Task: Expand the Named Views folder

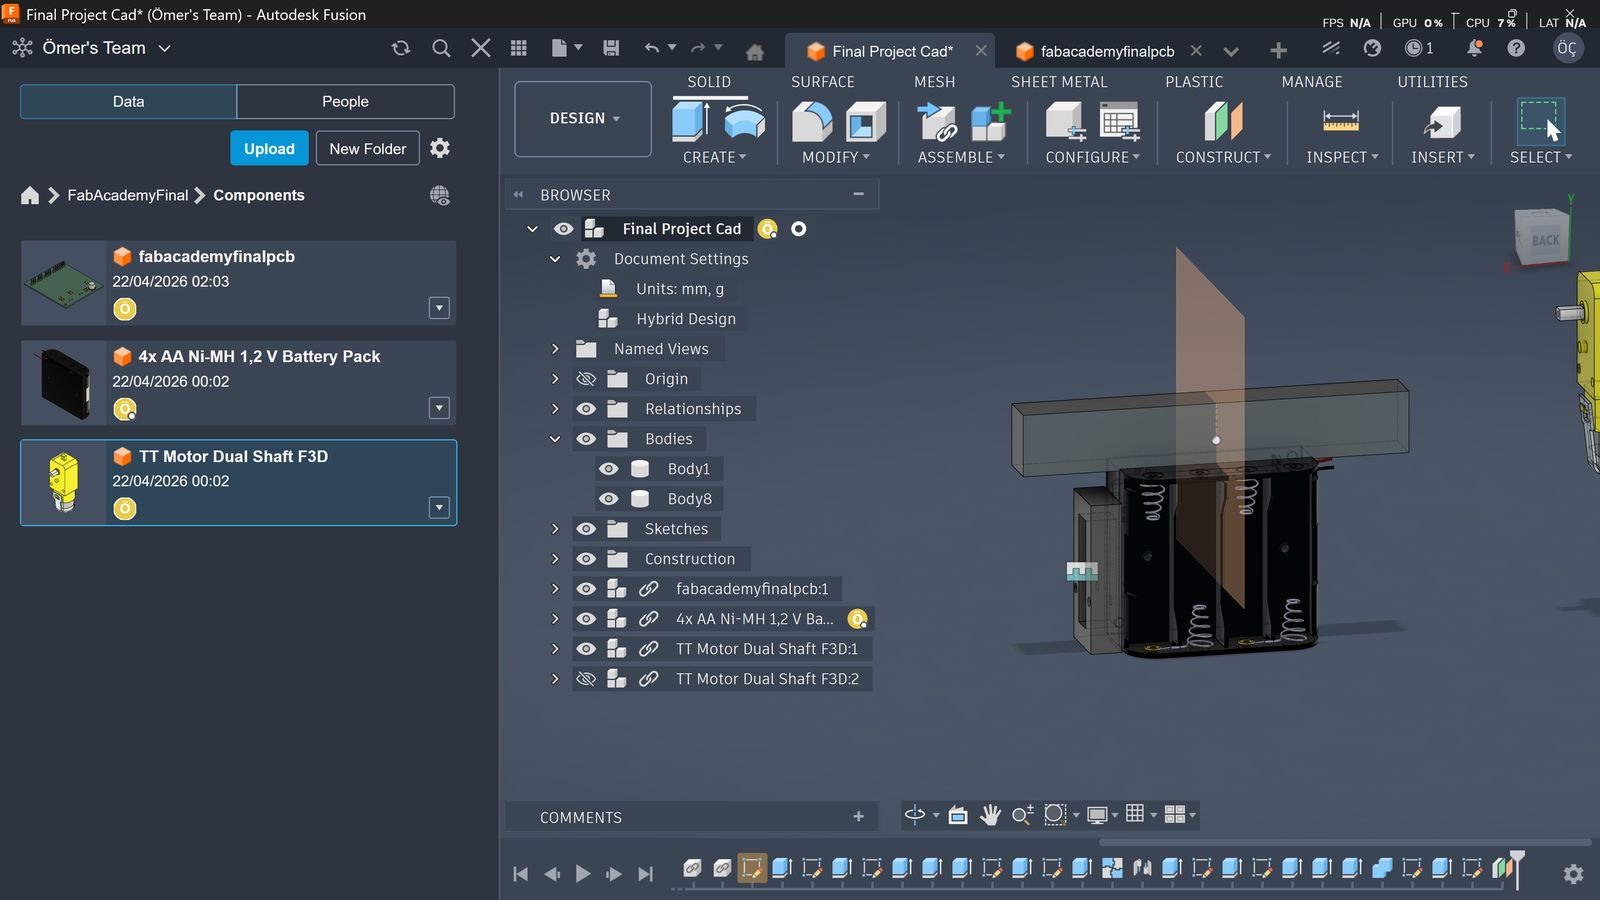Action: (x=555, y=349)
